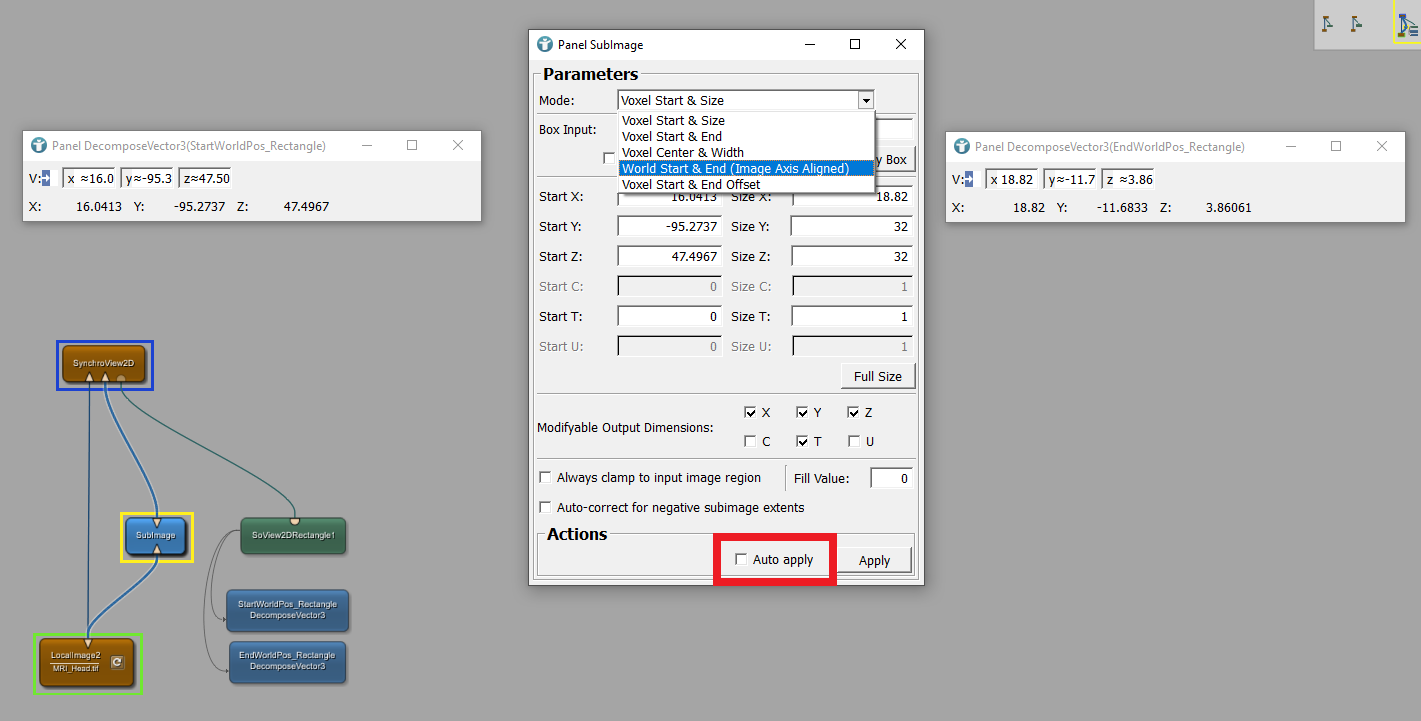Click the V input arrow icon in EndWorldPos panel
This screenshot has width=1421, height=721.
tap(966, 180)
